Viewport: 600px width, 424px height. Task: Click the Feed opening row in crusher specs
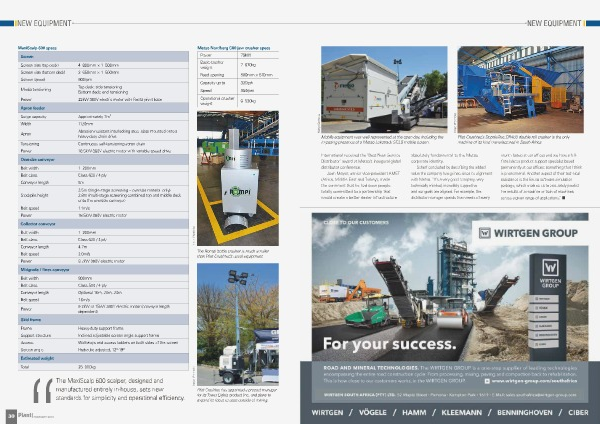pyautogui.click(x=238, y=75)
